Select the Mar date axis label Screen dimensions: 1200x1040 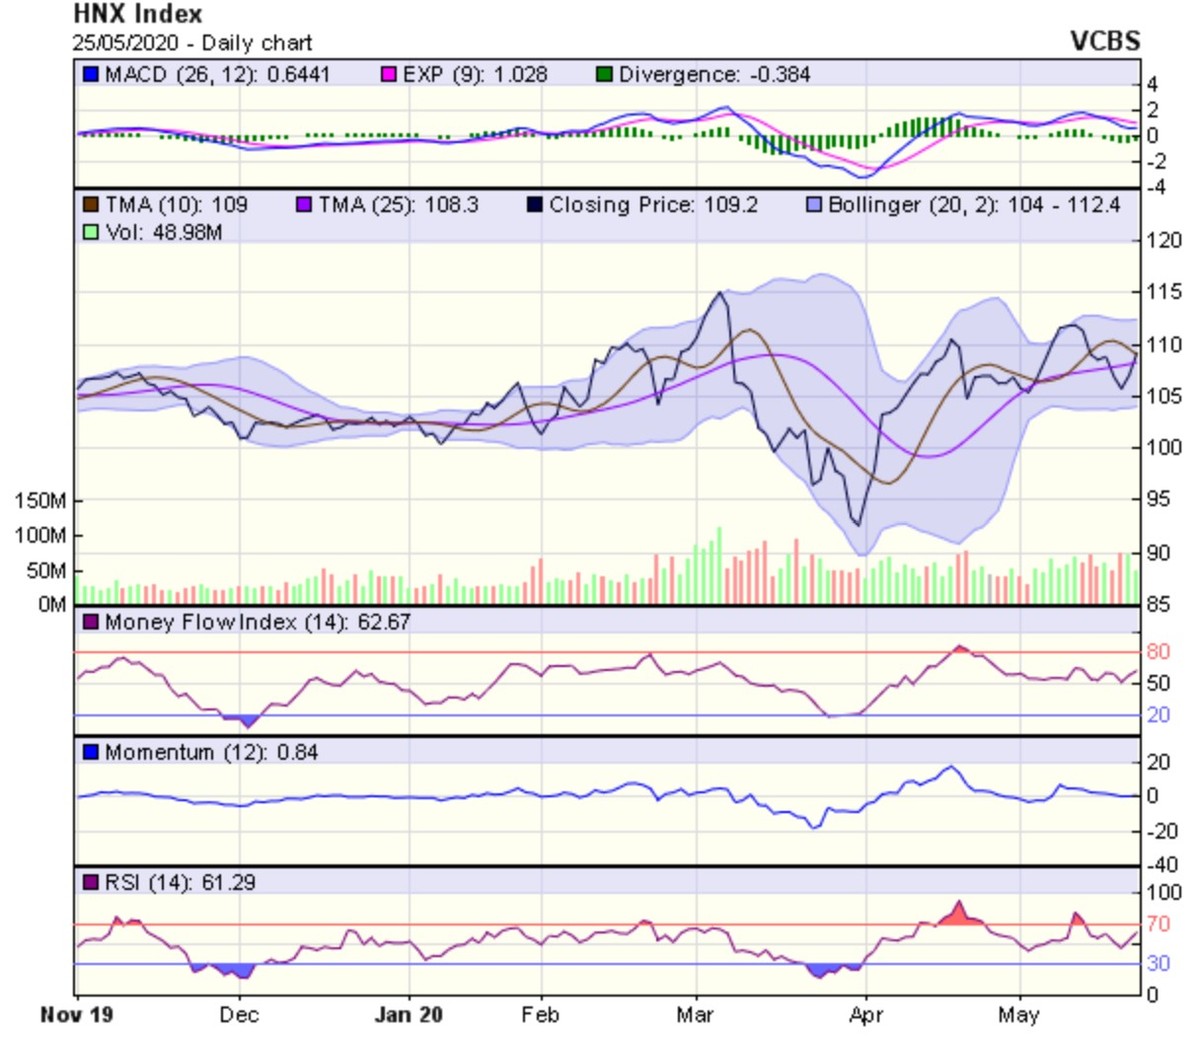[x=694, y=1015]
